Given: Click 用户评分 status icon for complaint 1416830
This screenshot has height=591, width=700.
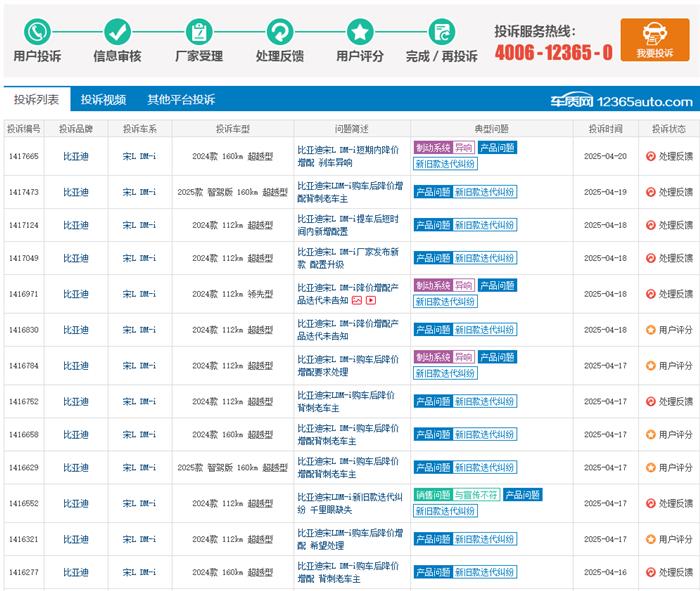Looking at the screenshot, I should pyautogui.click(x=650, y=330).
